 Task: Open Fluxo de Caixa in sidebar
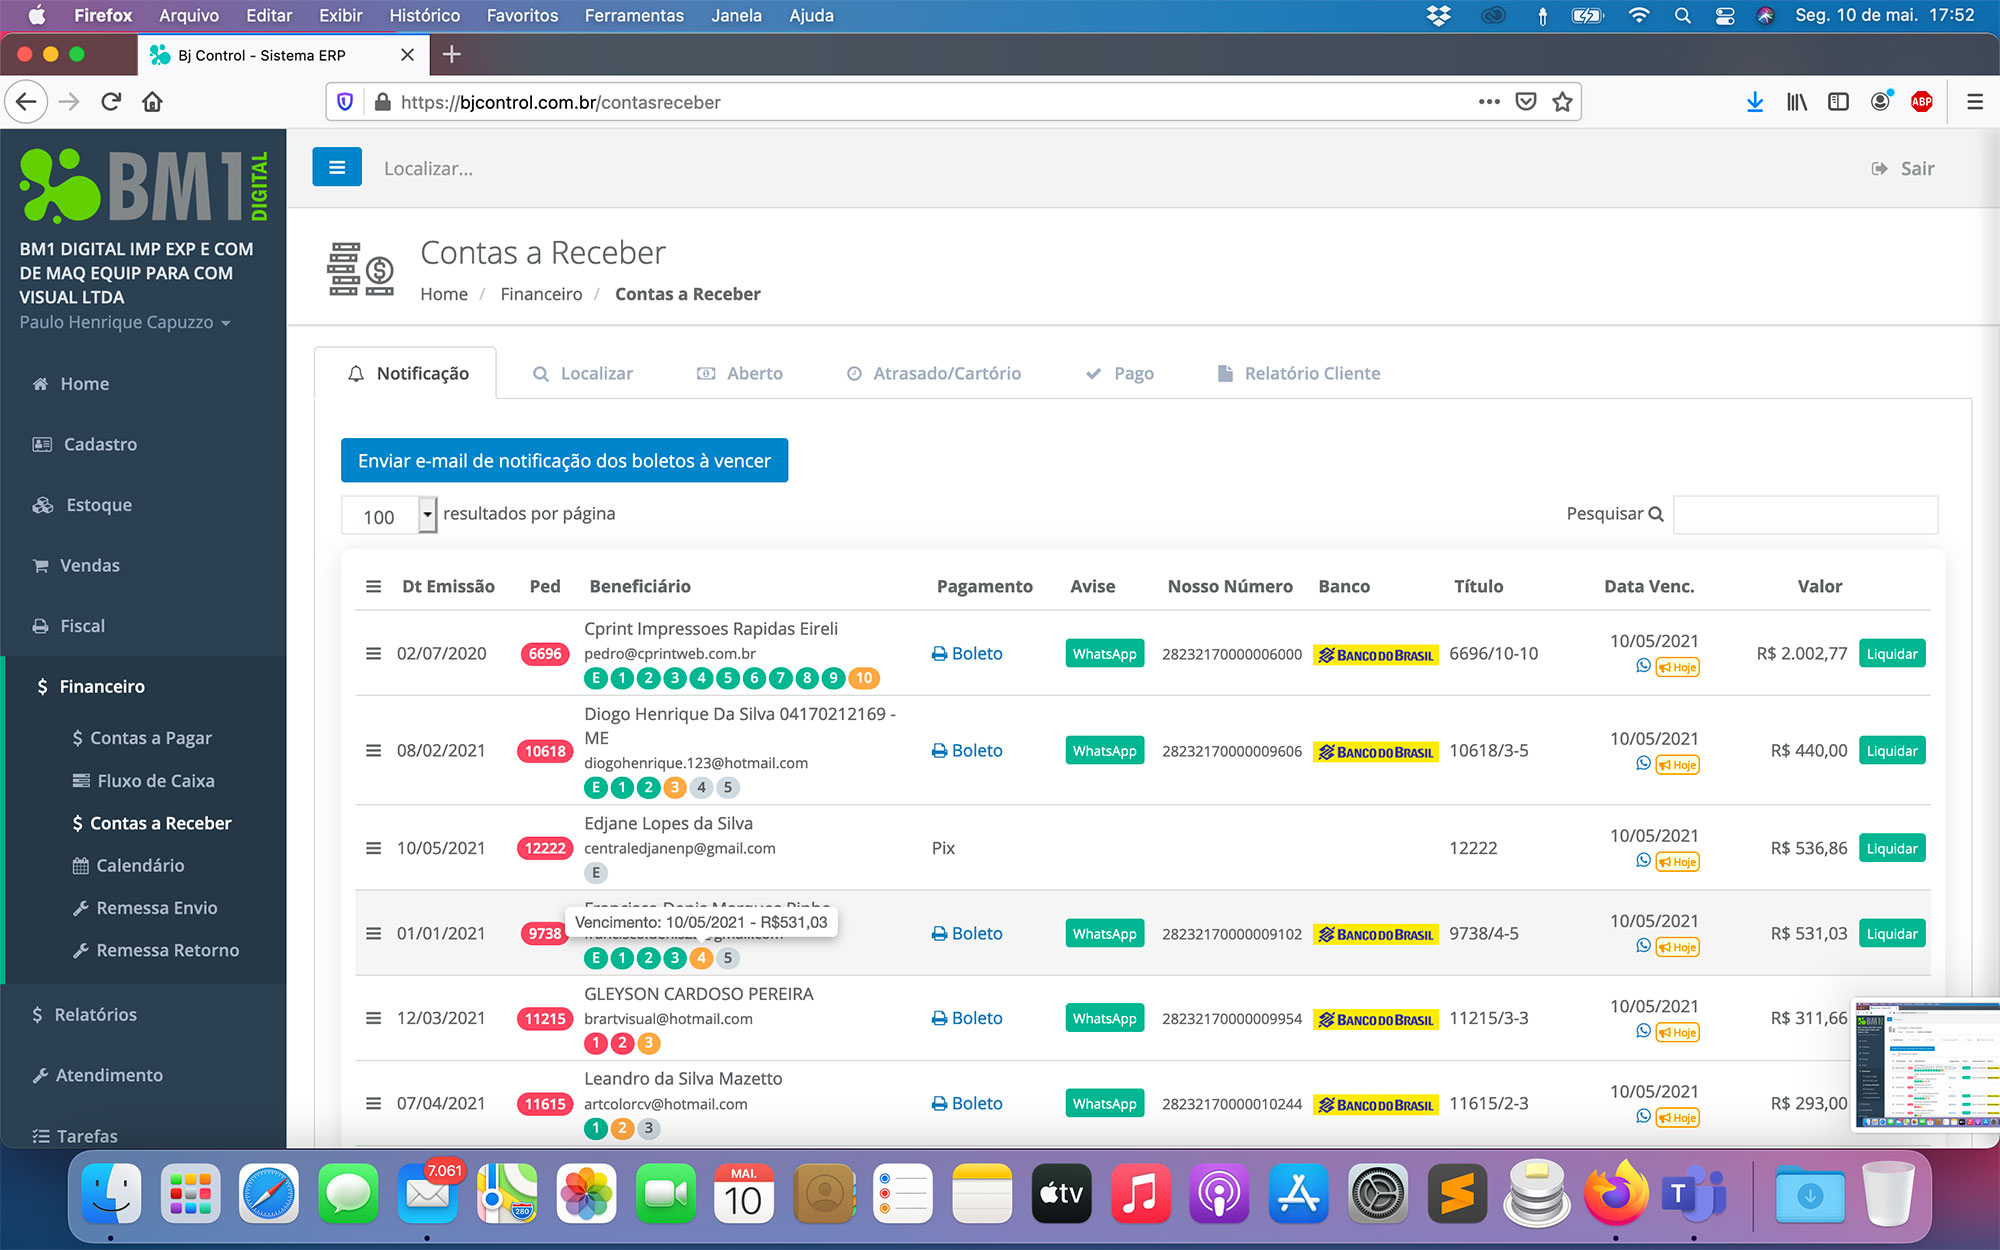click(x=155, y=781)
